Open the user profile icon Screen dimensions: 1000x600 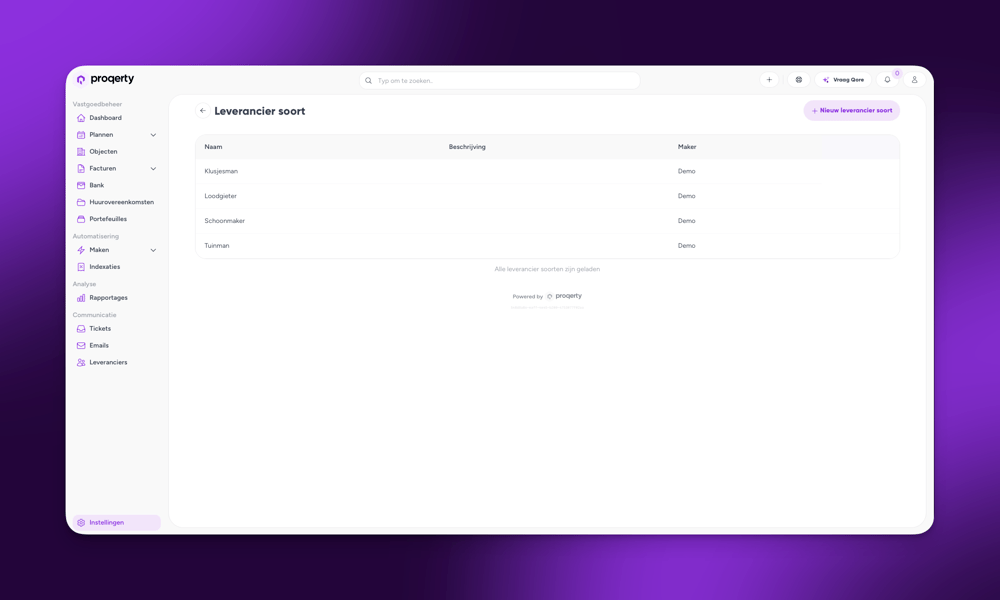coord(914,80)
